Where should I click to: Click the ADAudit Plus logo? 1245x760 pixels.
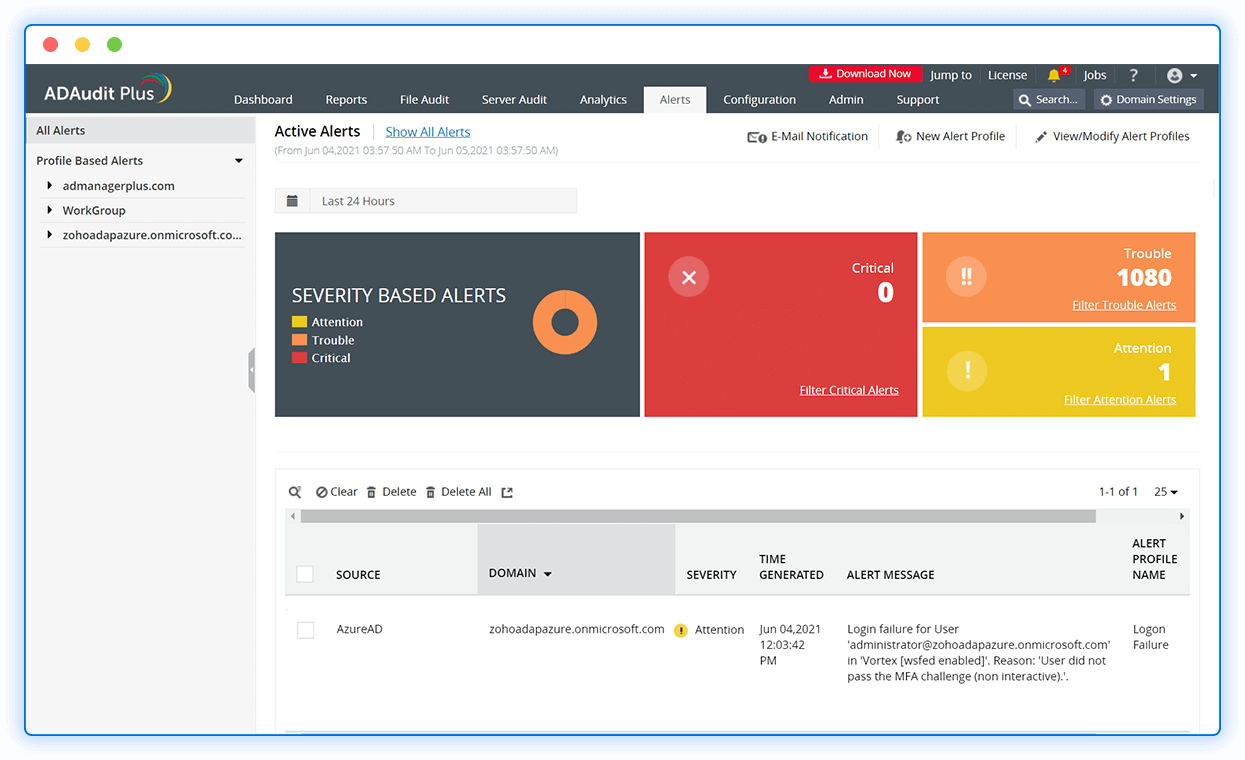coord(107,90)
